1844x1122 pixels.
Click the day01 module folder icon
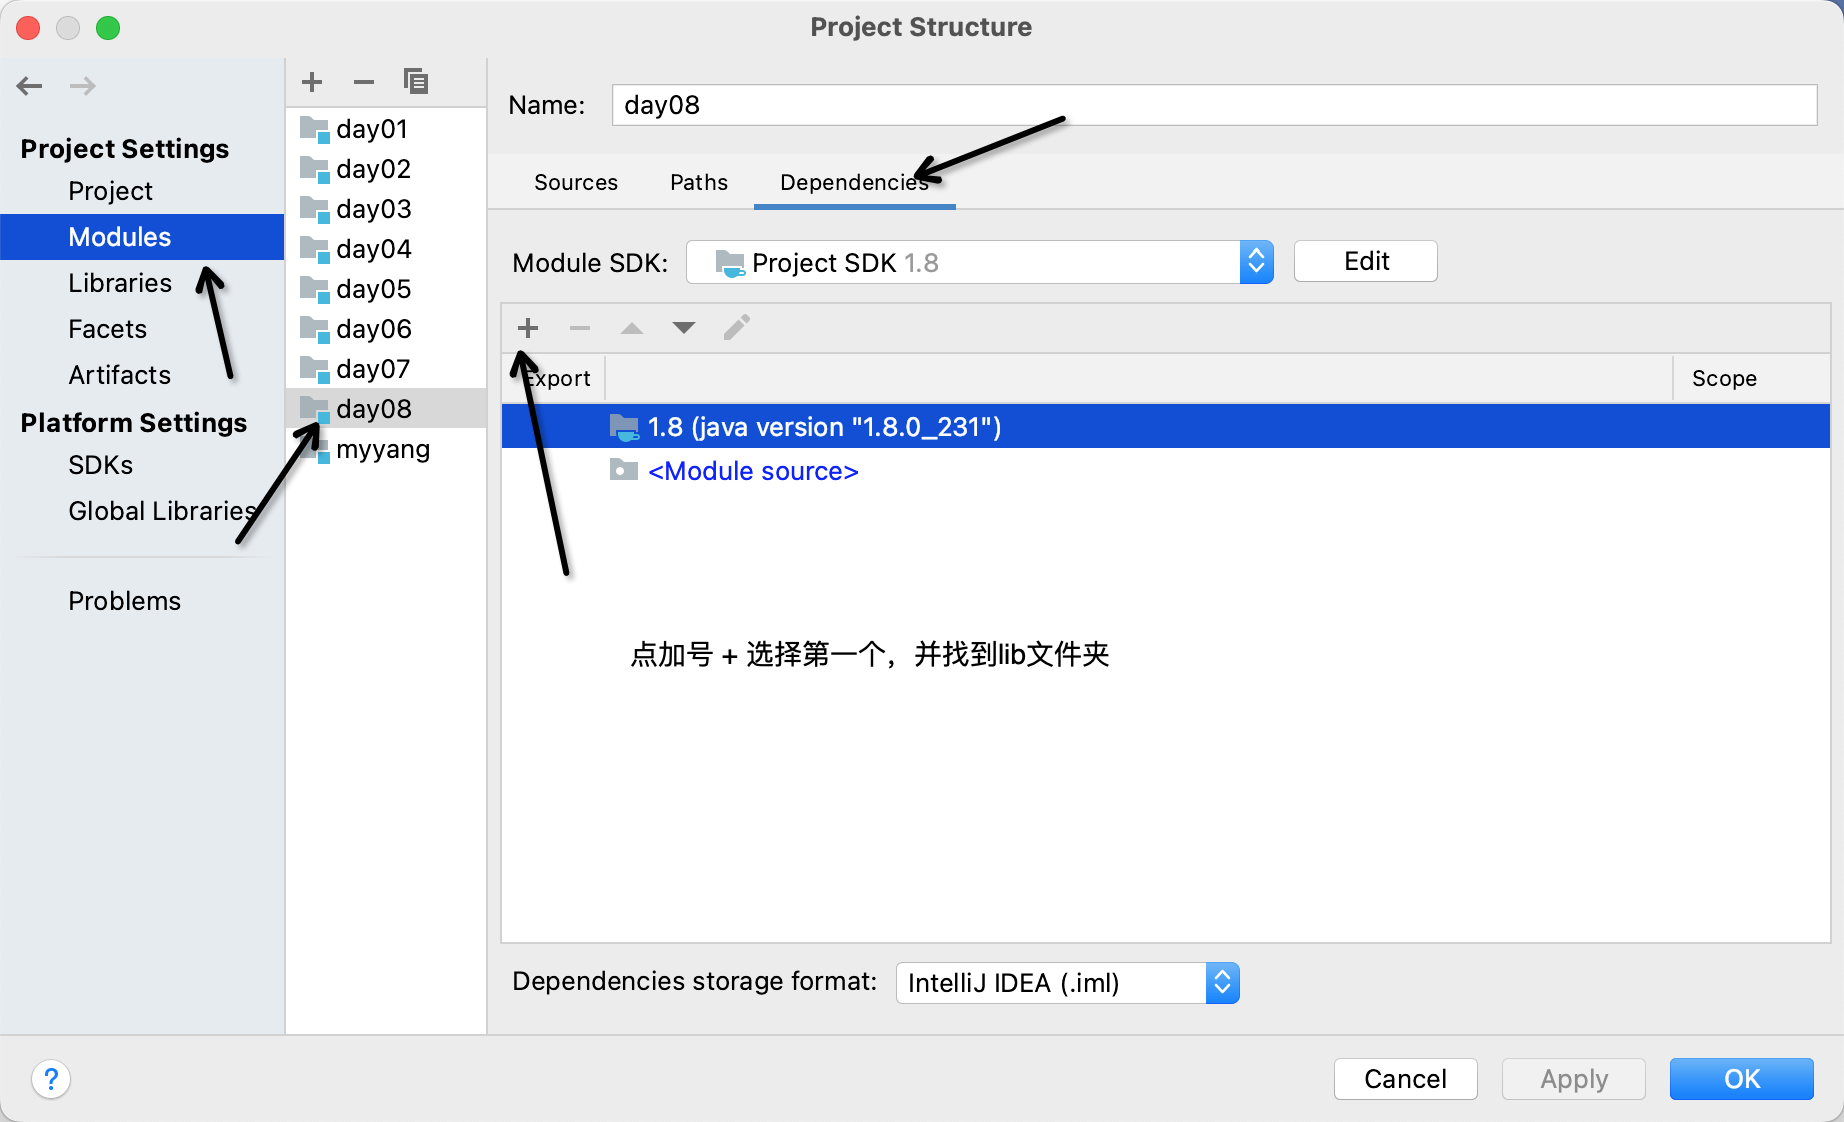(315, 129)
